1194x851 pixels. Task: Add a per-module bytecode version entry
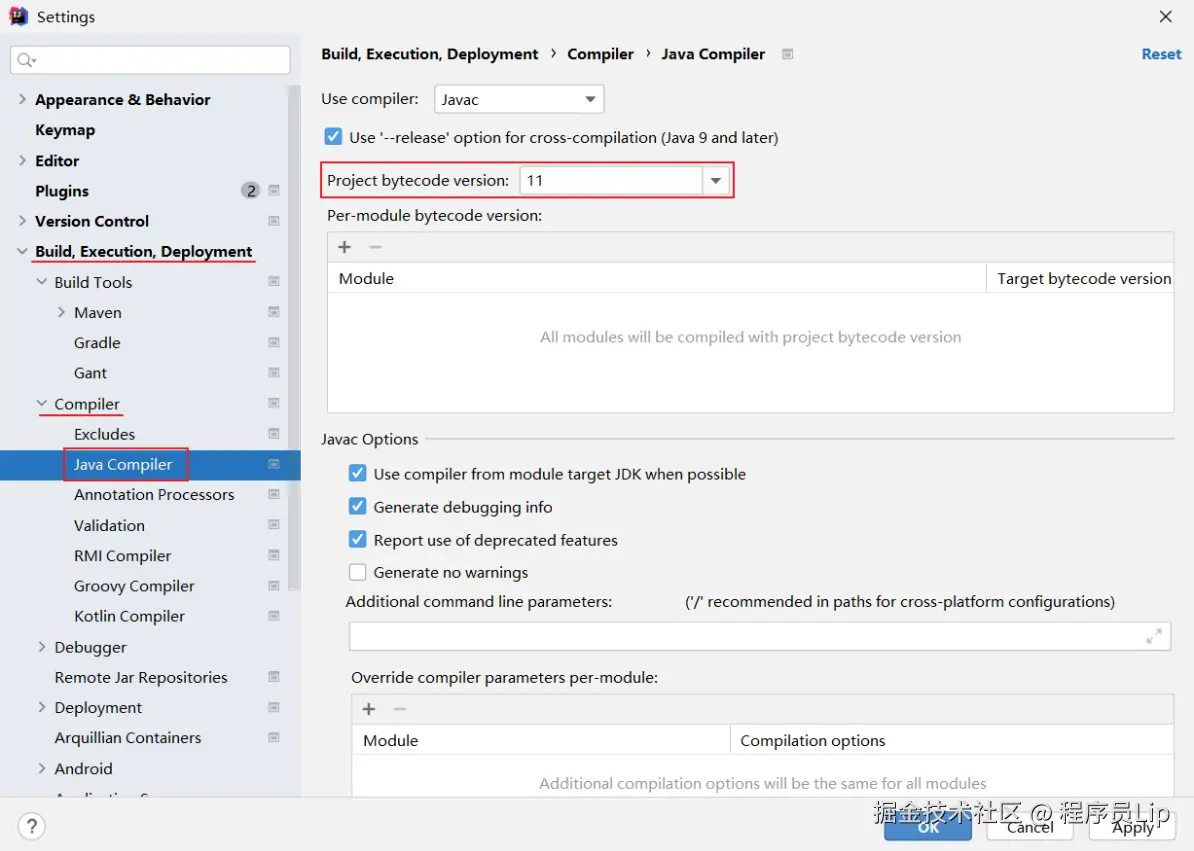pyautogui.click(x=344, y=247)
